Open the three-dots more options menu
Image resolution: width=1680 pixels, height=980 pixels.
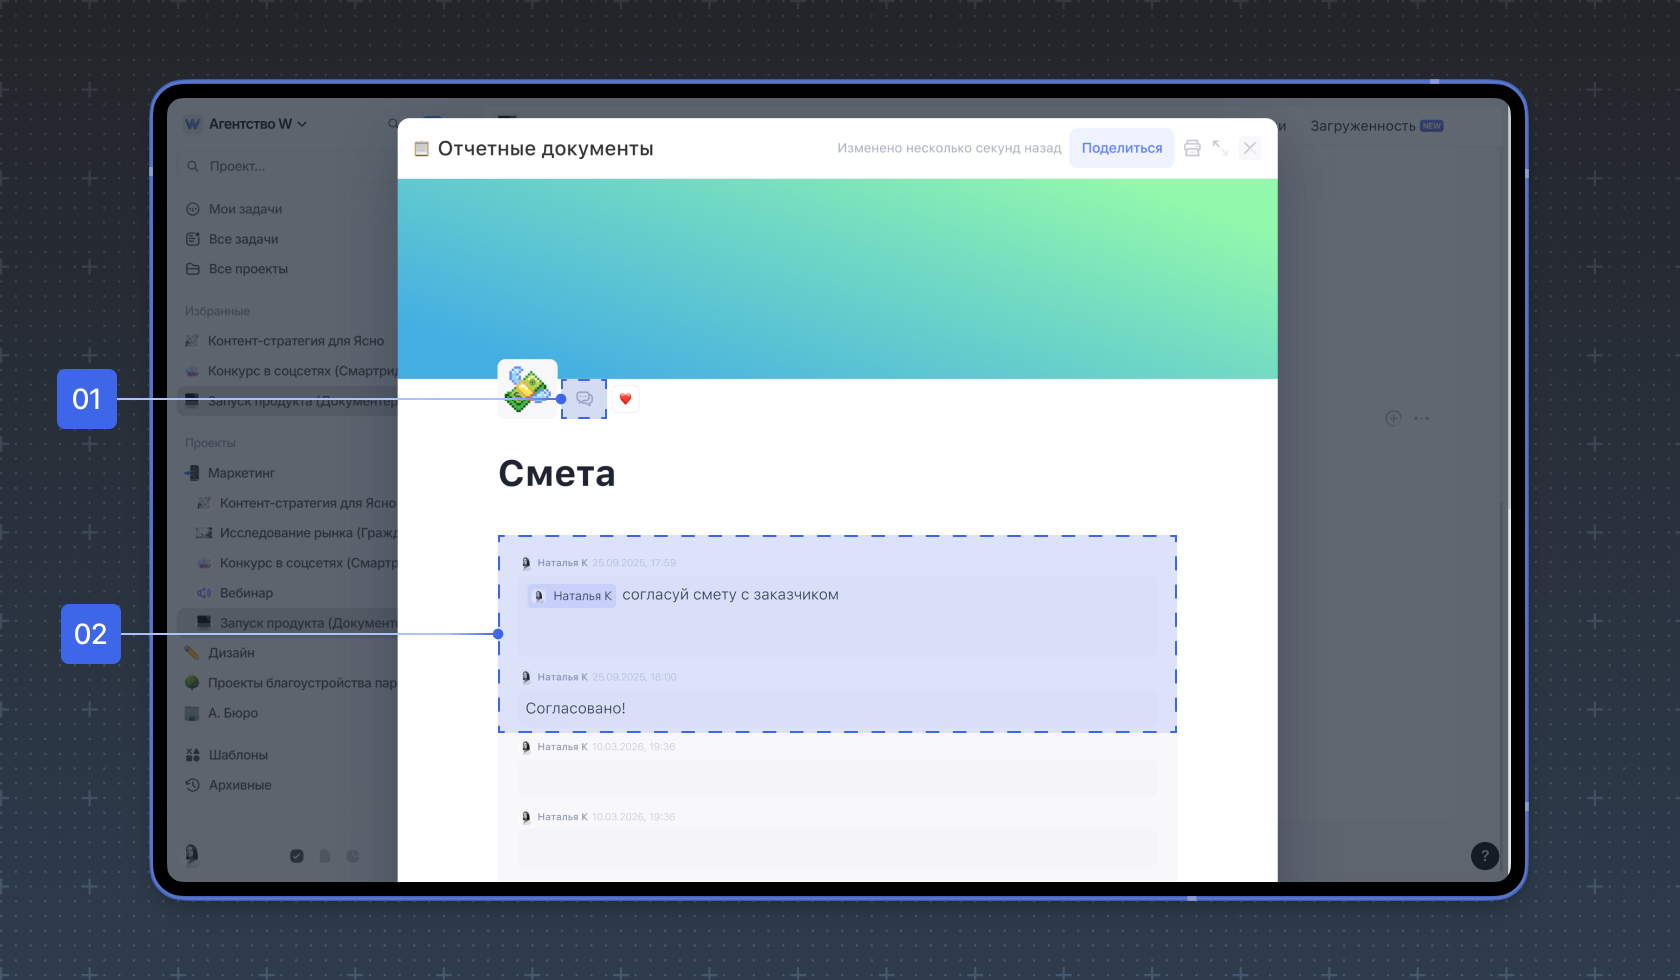pyautogui.click(x=1422, y=418)
